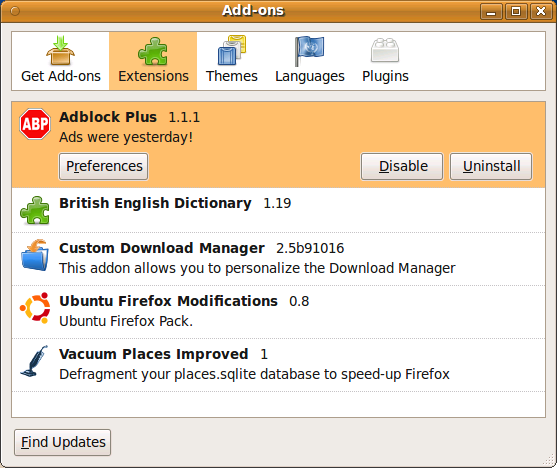Click the British English Dictionary puzzle icon
Viewport: 557px width, 468px height.
(x=35, y=210)
